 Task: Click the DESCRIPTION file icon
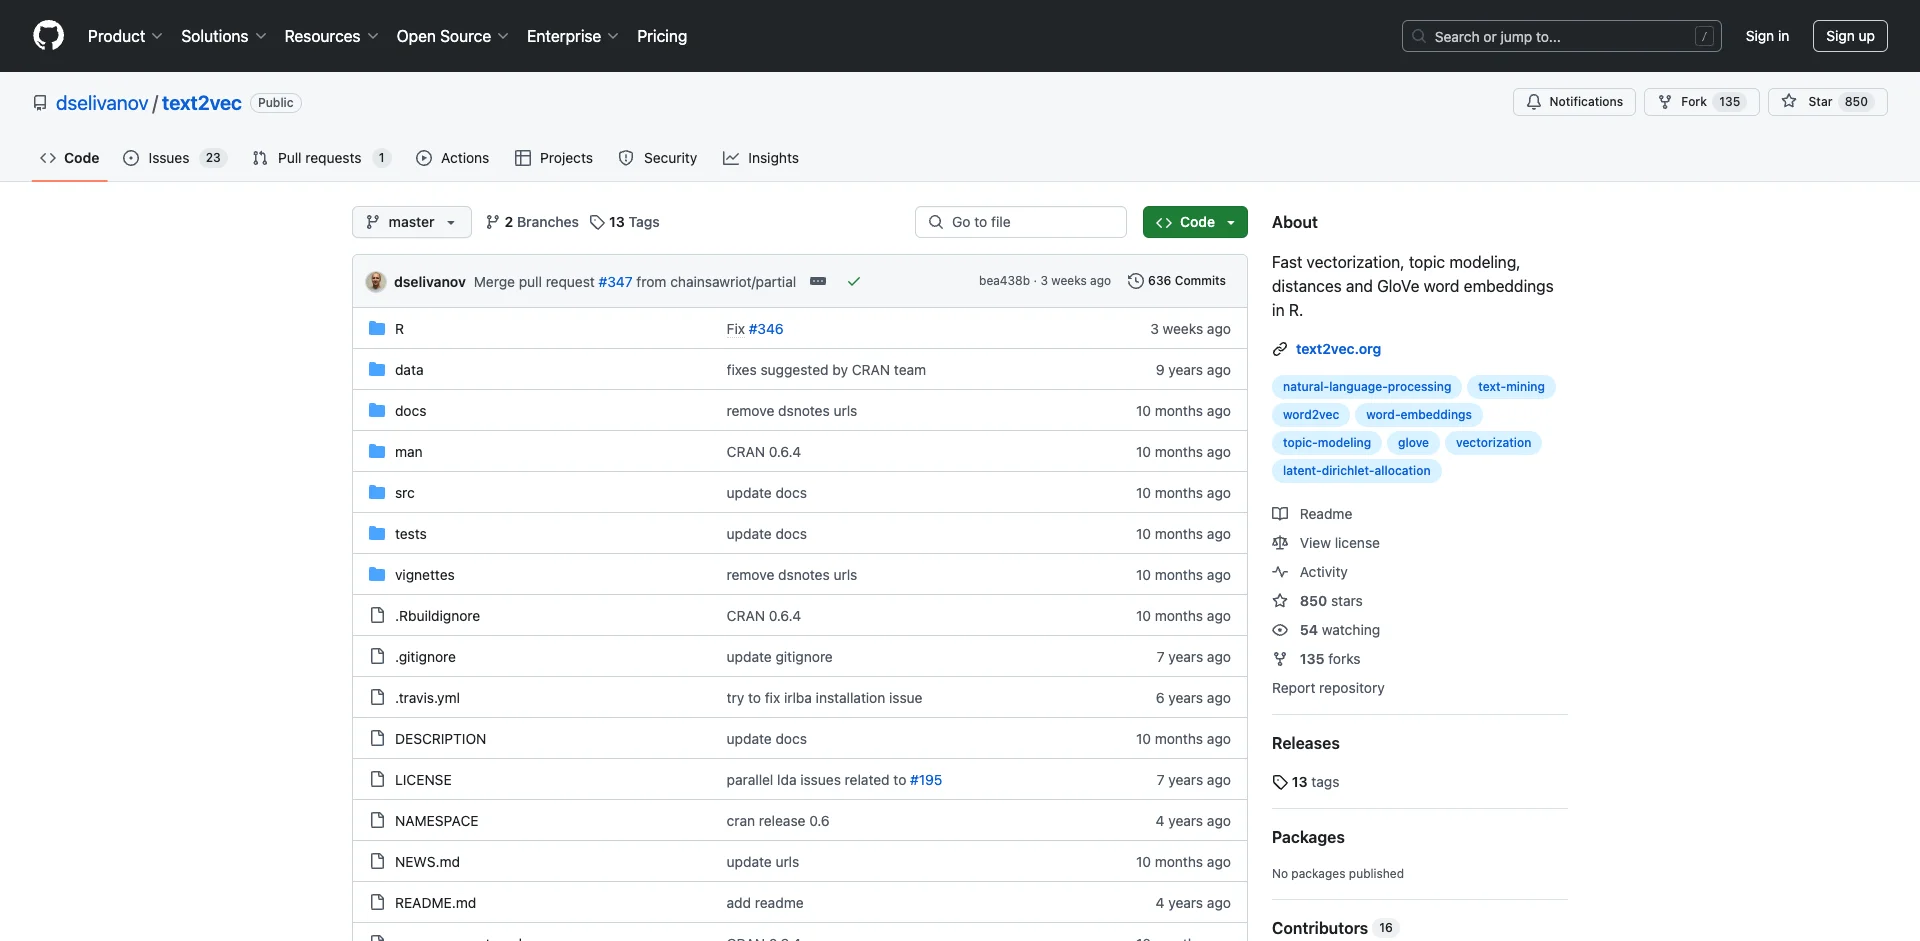pos(377,739)
